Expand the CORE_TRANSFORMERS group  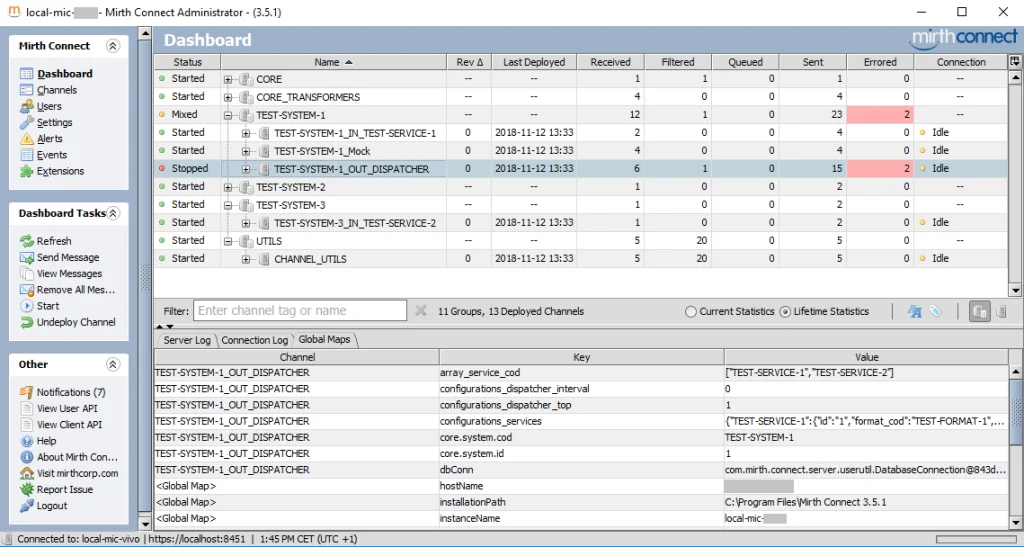click(228, 97)
